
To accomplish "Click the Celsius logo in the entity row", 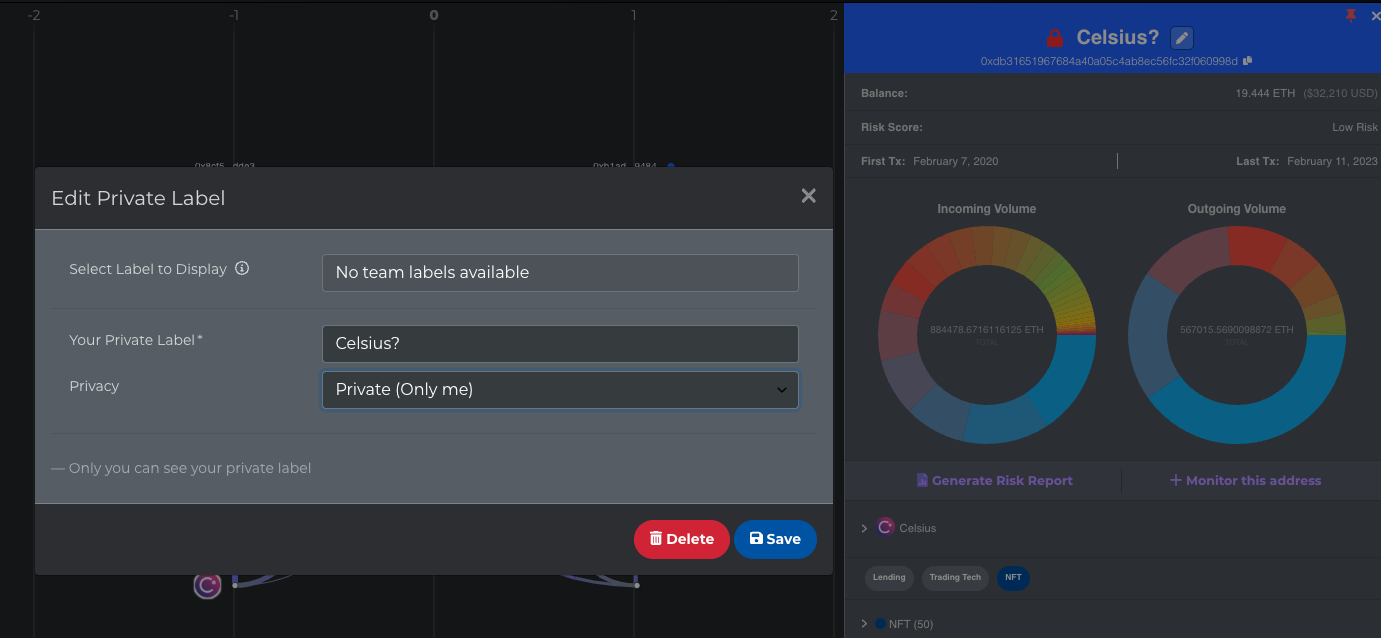I will pos(885,527).
